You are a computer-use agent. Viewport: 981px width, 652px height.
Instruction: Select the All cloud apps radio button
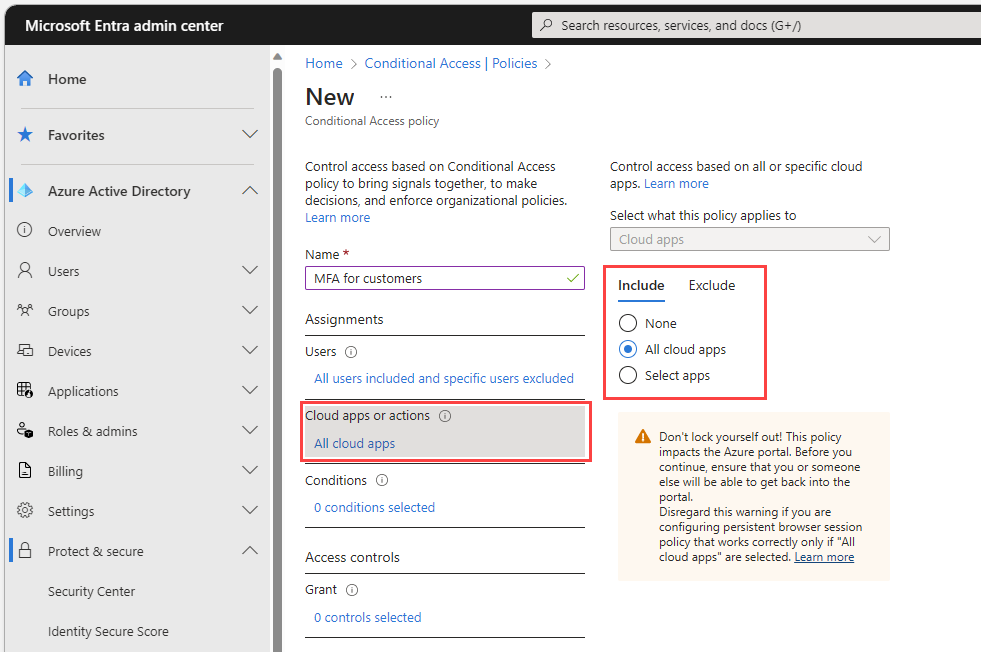[628, 349]
